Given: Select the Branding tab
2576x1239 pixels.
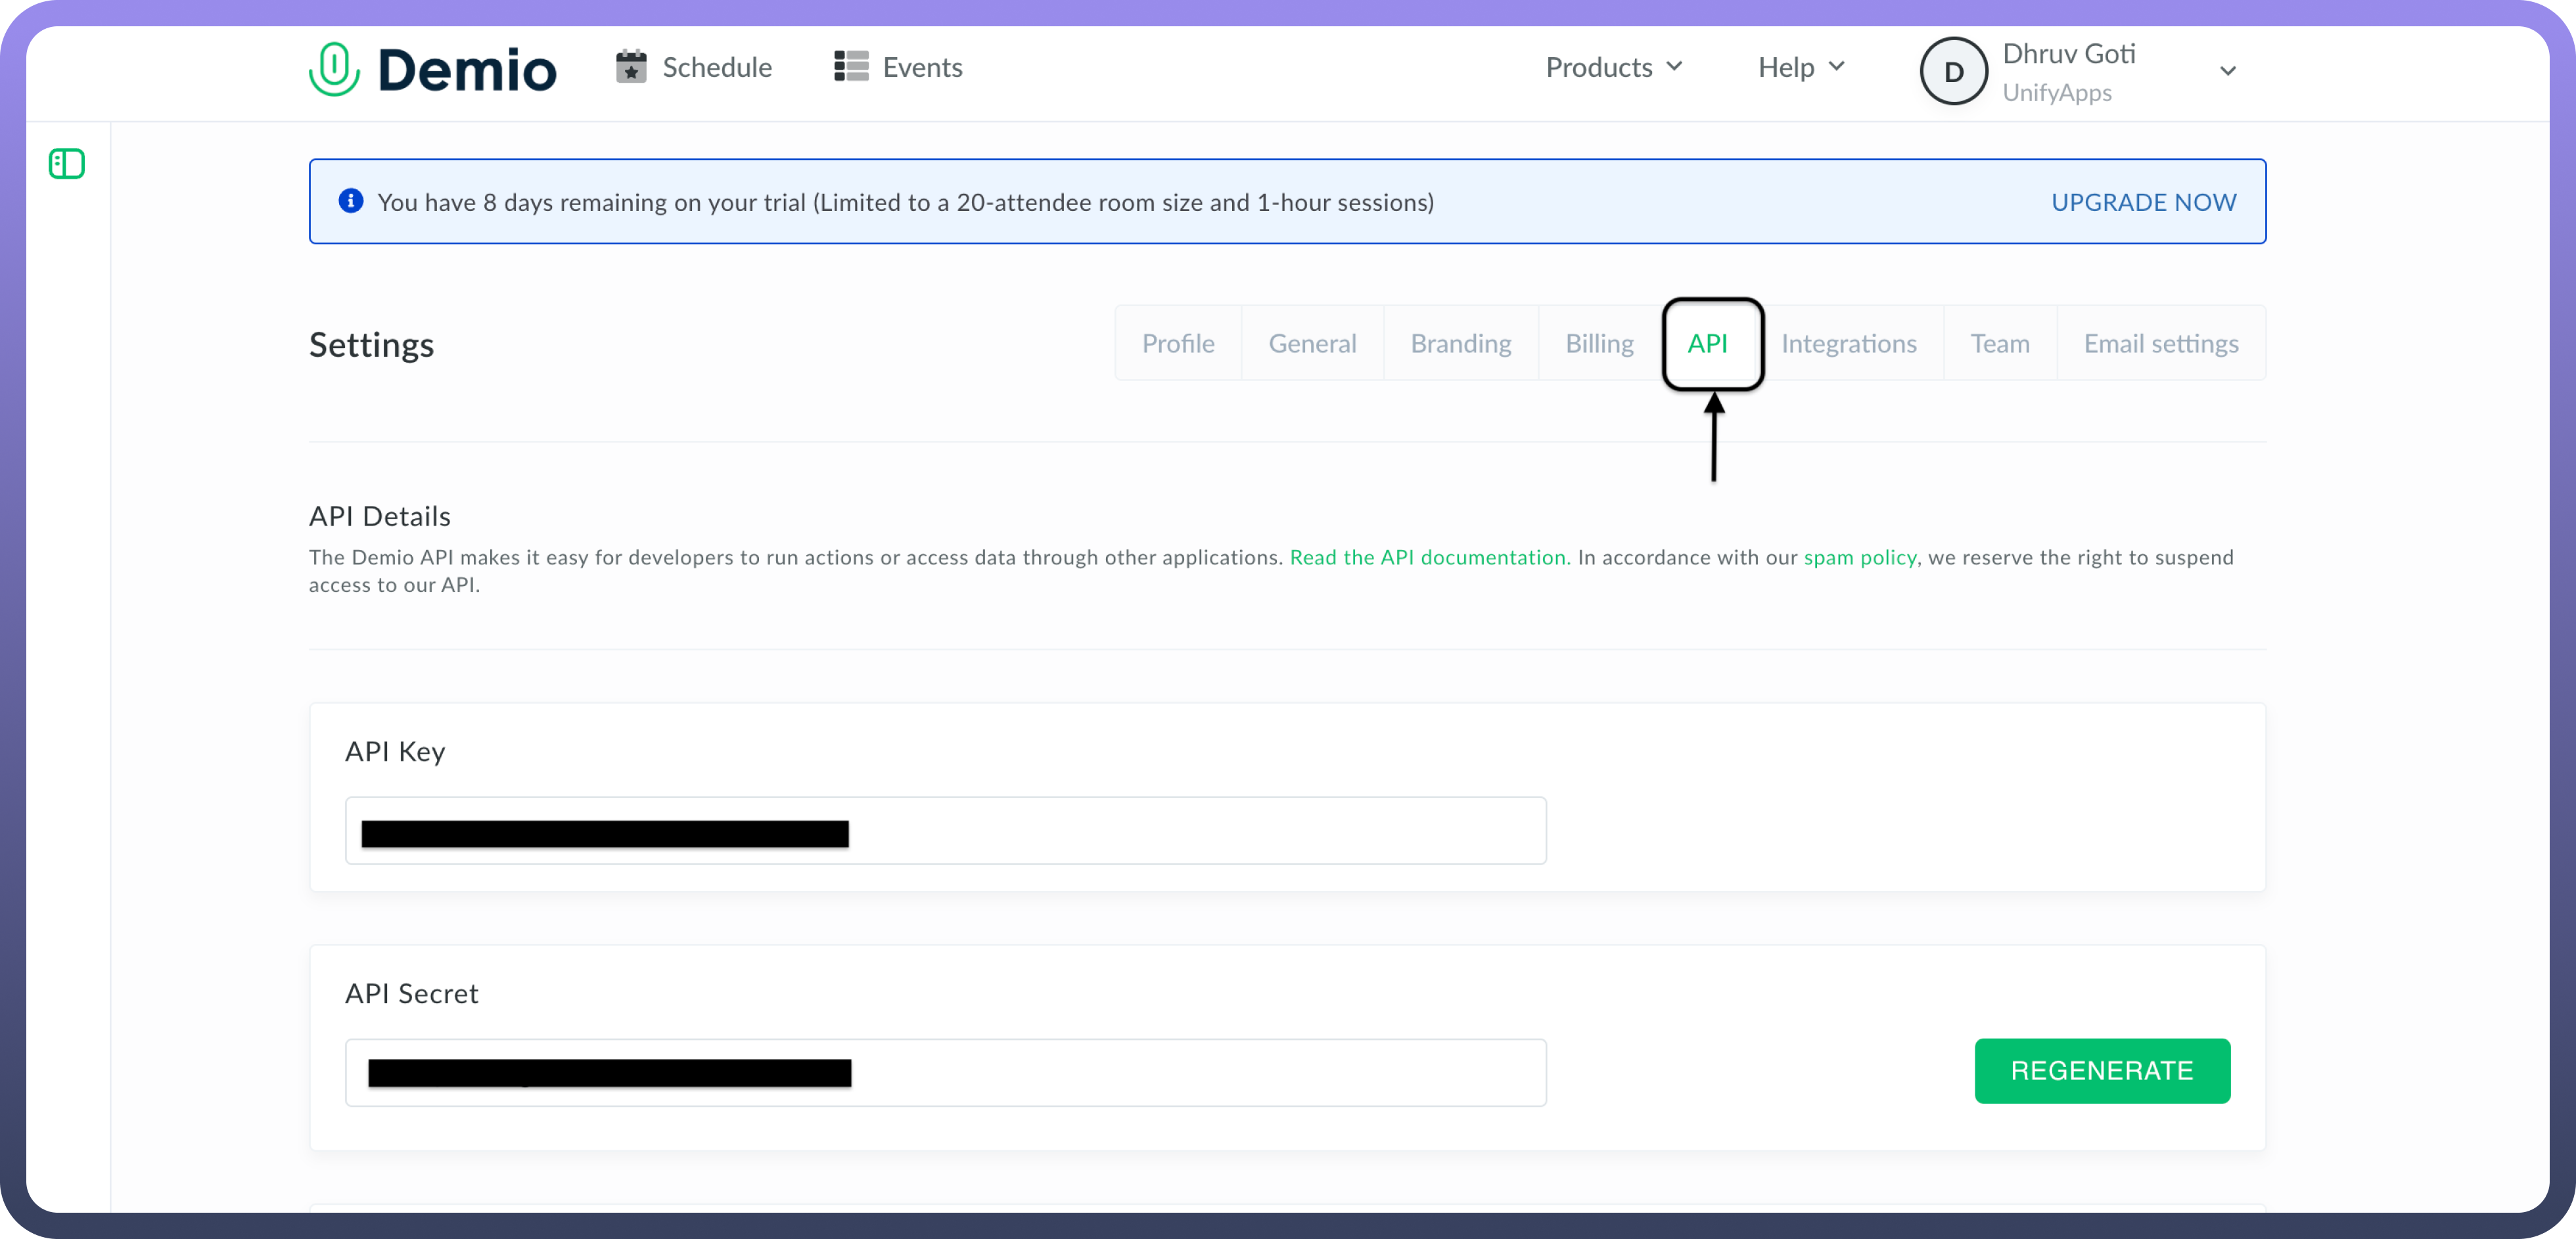Looking at the screenshot, I should click(x=1460, y=344).
